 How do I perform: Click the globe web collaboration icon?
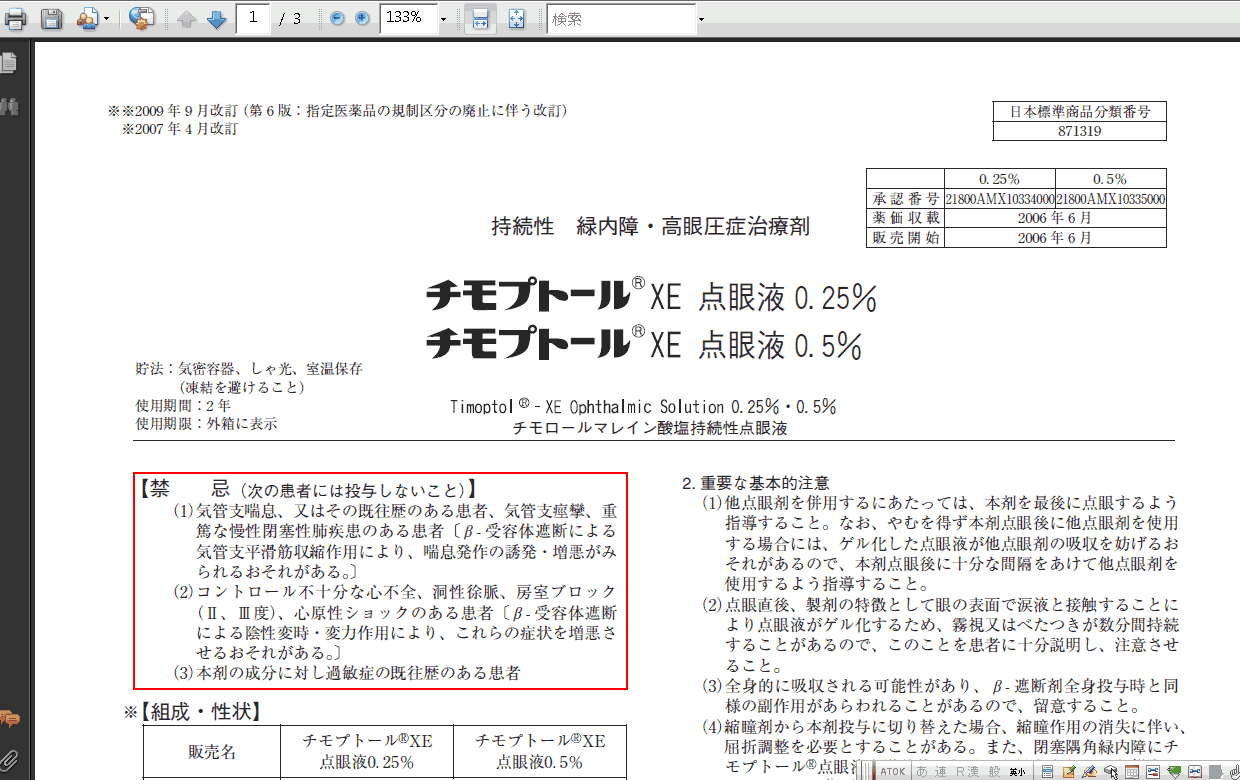click(142, 18)
